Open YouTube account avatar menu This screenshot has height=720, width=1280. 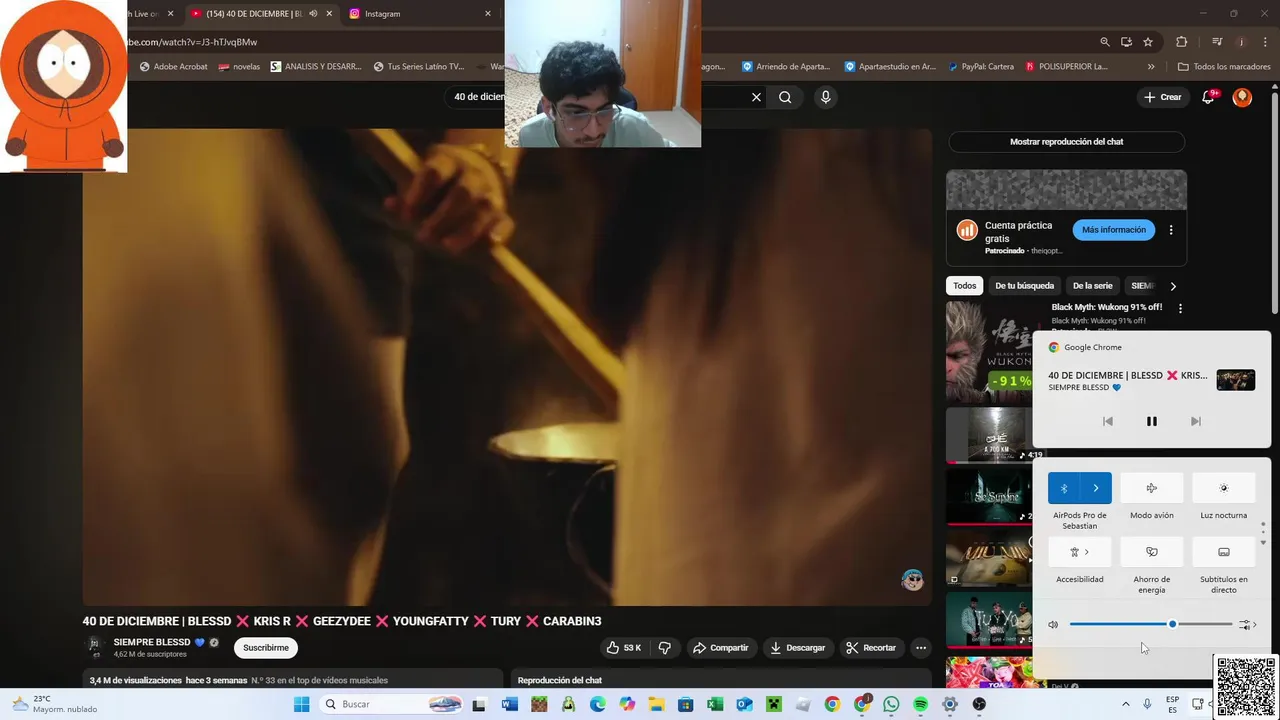point(1242,97)
